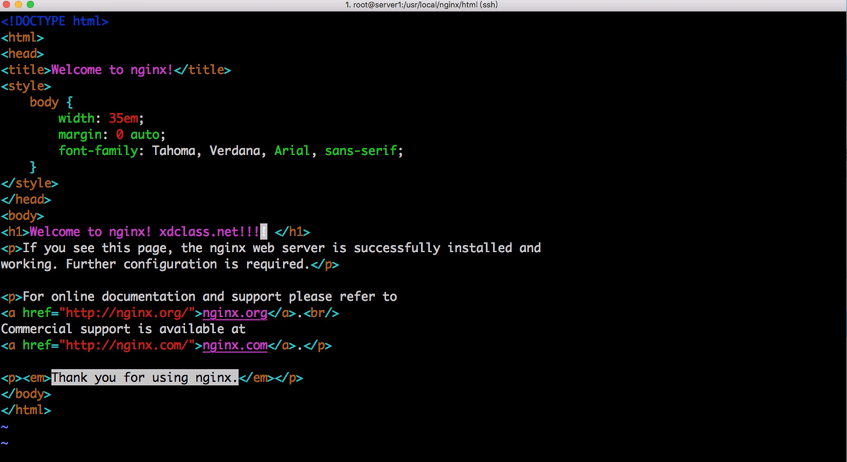Image resolution: width=847 pixels, height=462 pixels.
Task: Click the underlined 'nginx.org' link text
Action: click(235, 313)
